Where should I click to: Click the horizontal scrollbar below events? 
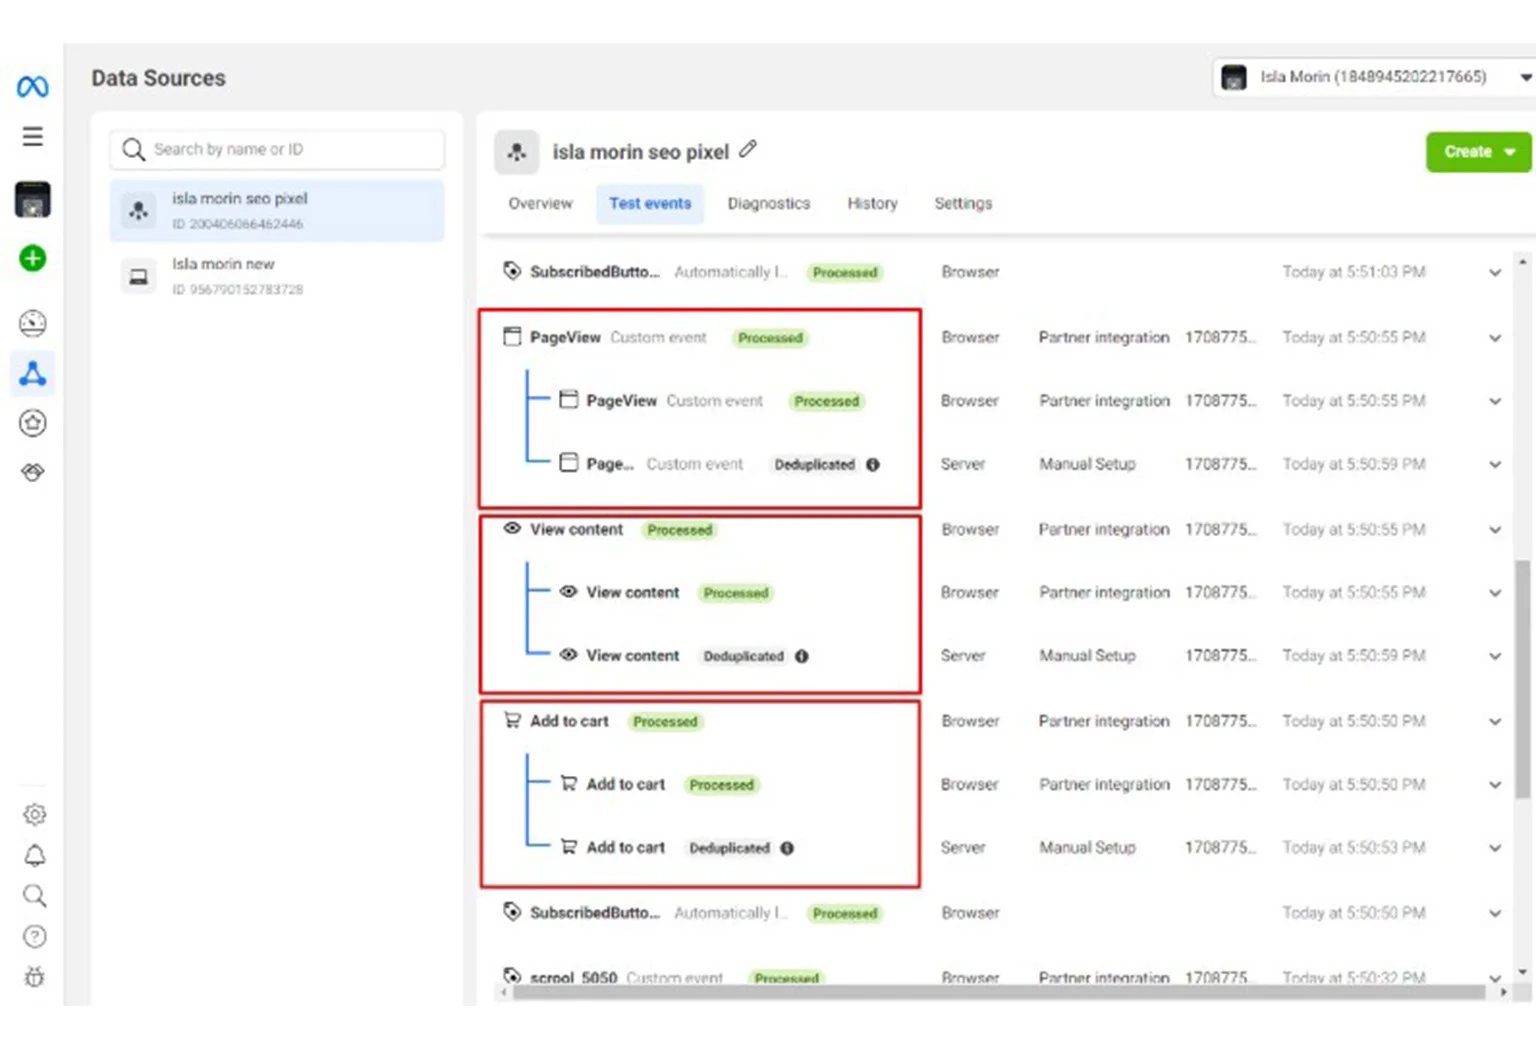[998, 992]
